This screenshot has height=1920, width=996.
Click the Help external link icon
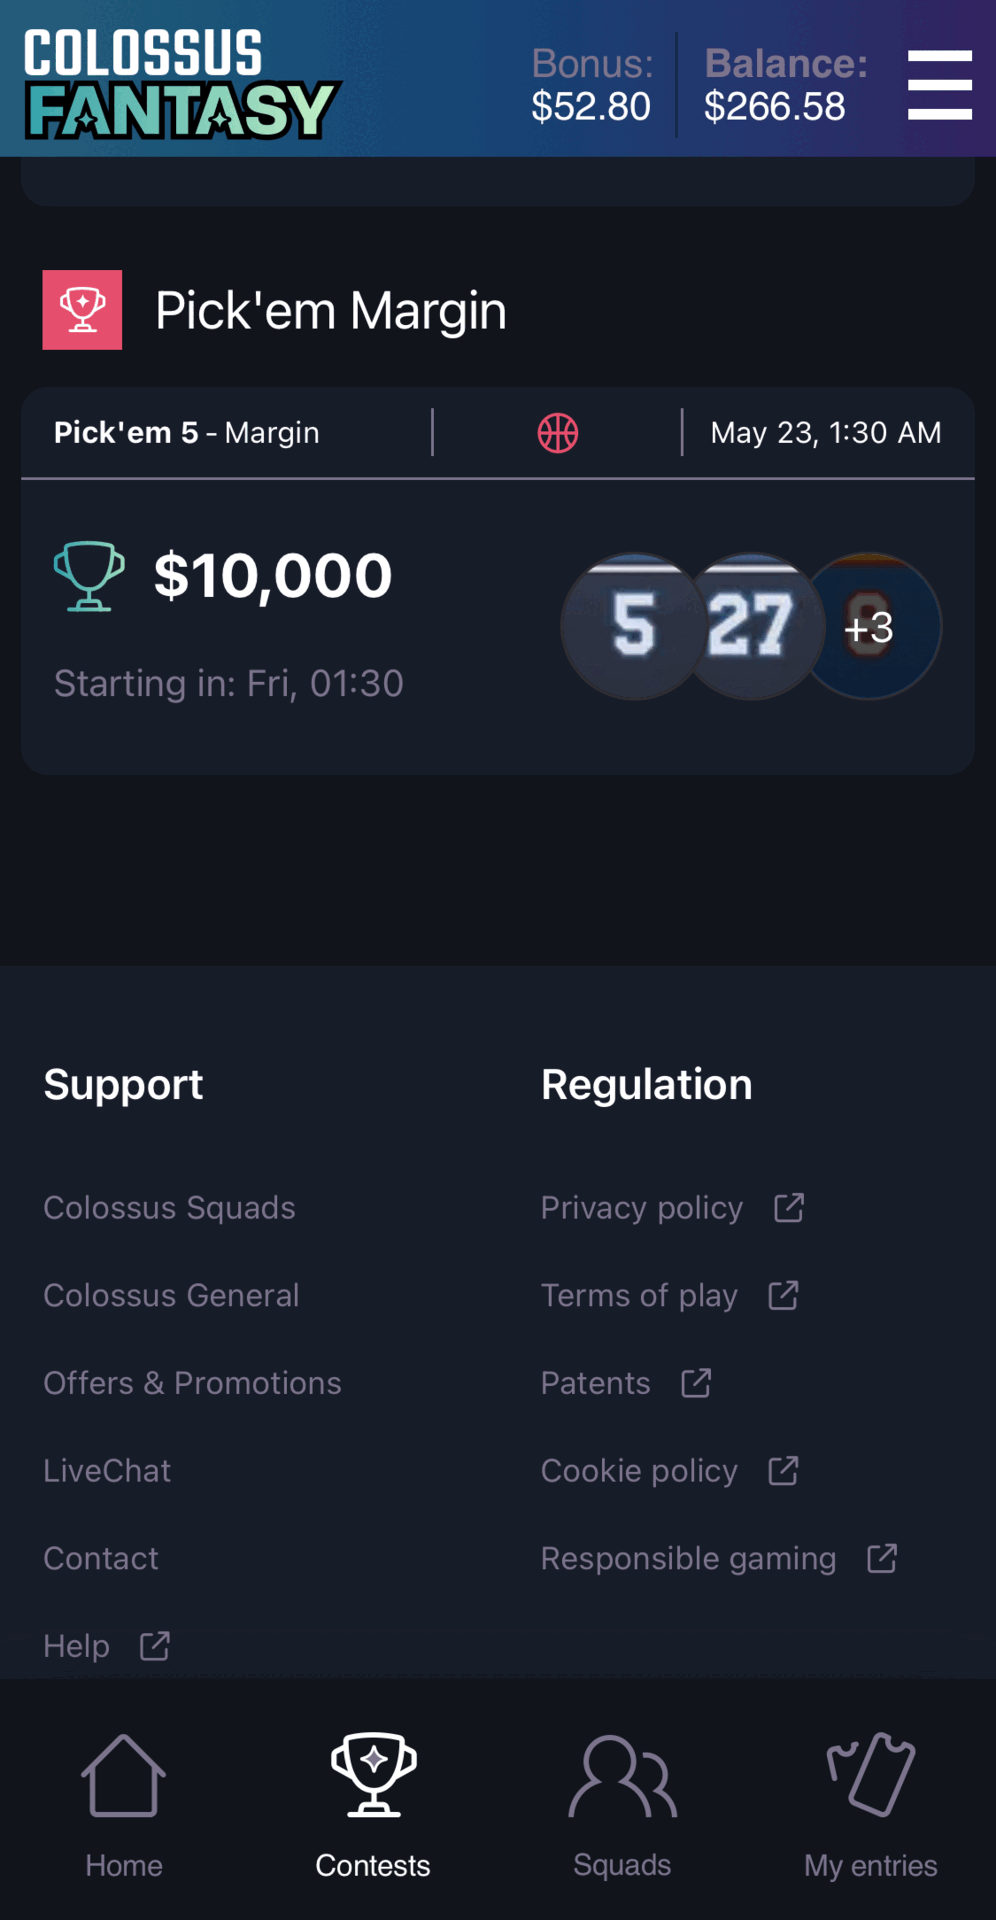tap(155, 1646)
